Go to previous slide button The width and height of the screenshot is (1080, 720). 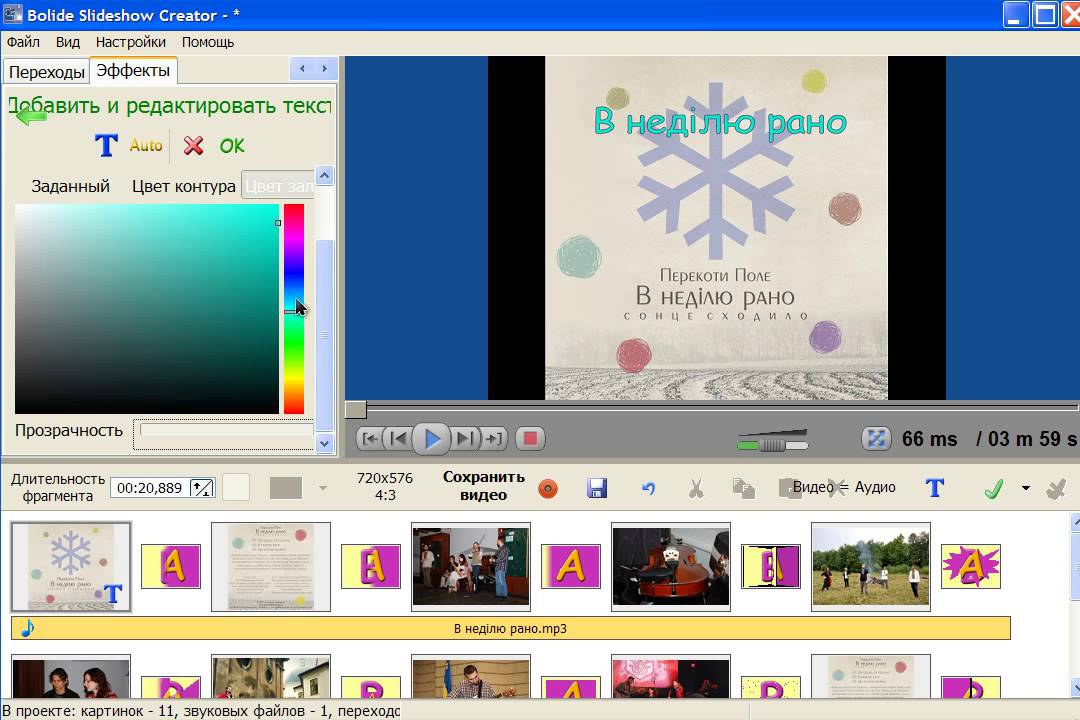coord(398,439)
